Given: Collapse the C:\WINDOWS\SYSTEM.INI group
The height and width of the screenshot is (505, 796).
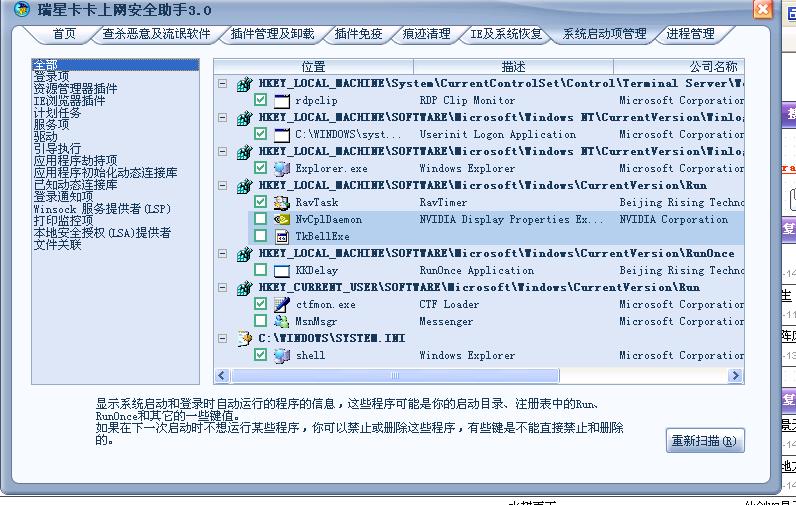Looking at the screenshot, I should coord(222,338).
